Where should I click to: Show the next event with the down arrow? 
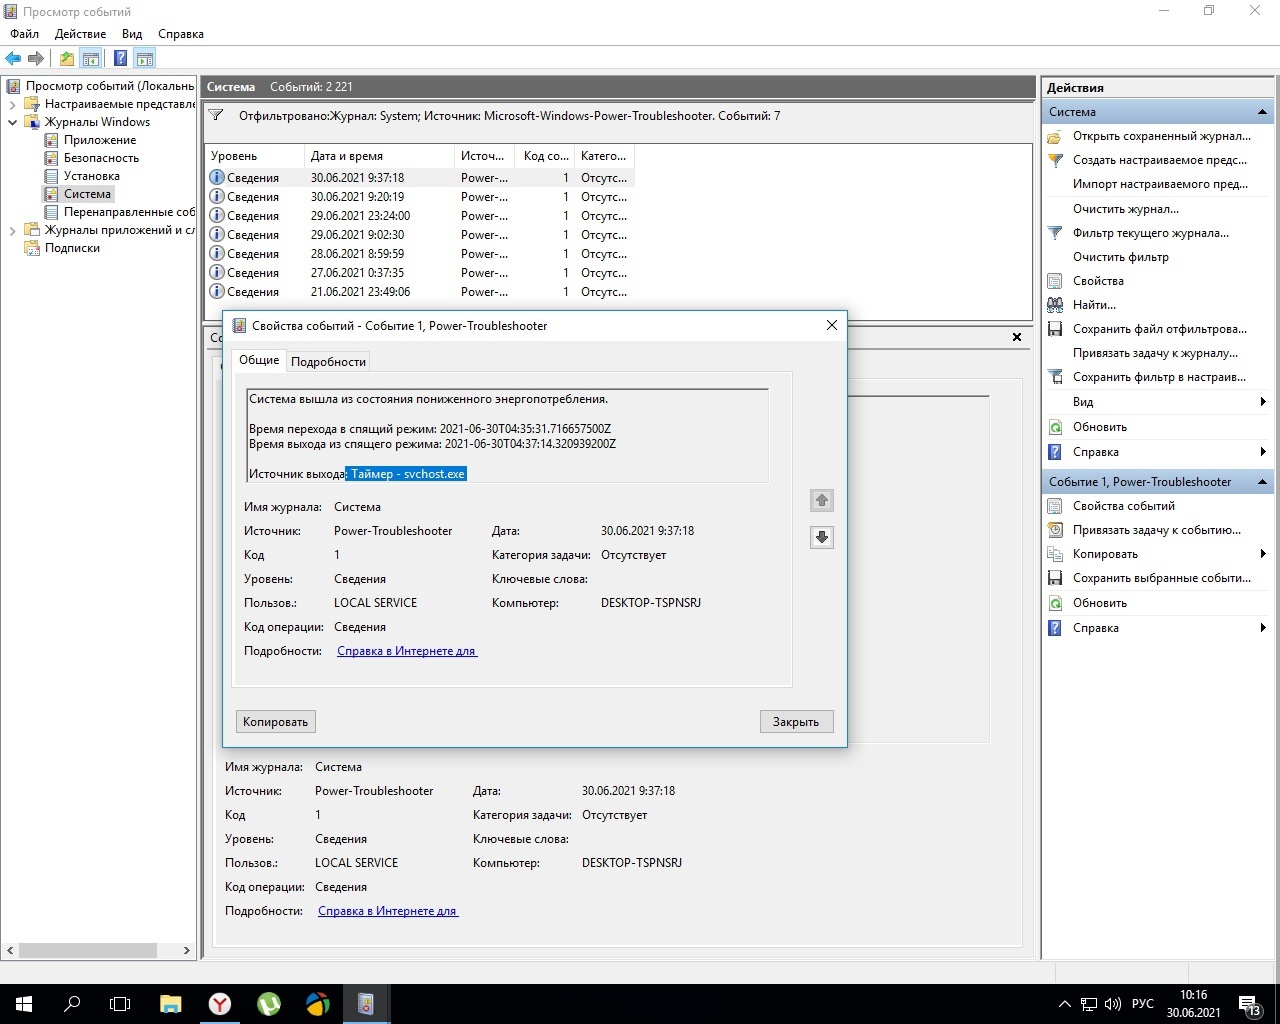[822, 537]
